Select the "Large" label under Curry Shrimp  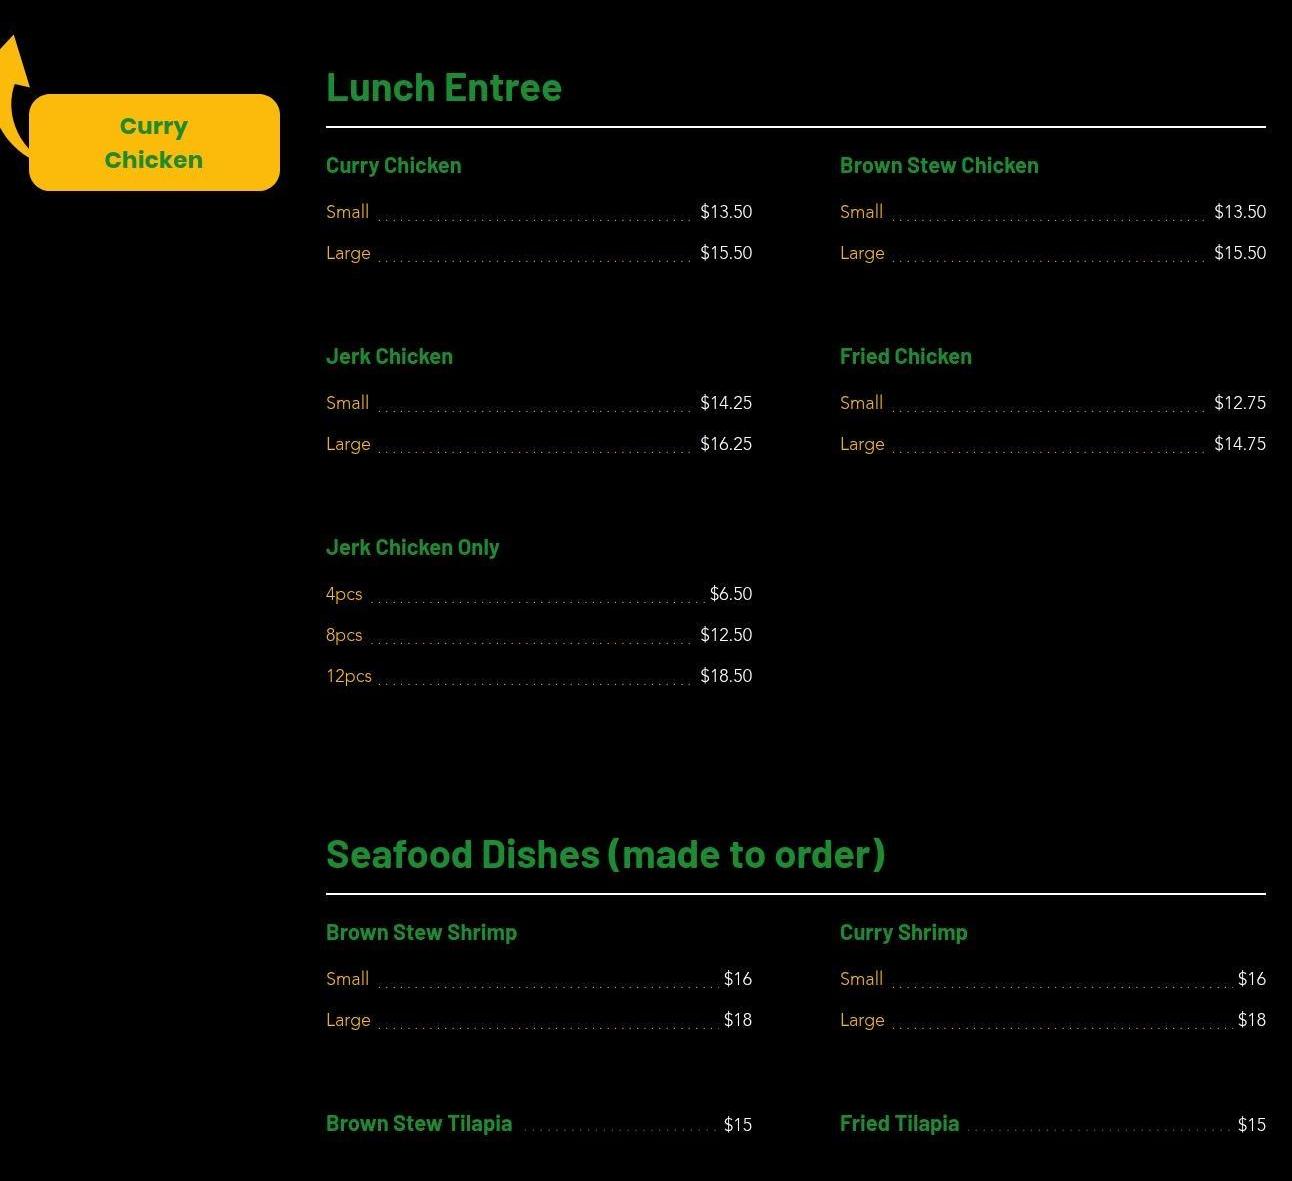862,1020
